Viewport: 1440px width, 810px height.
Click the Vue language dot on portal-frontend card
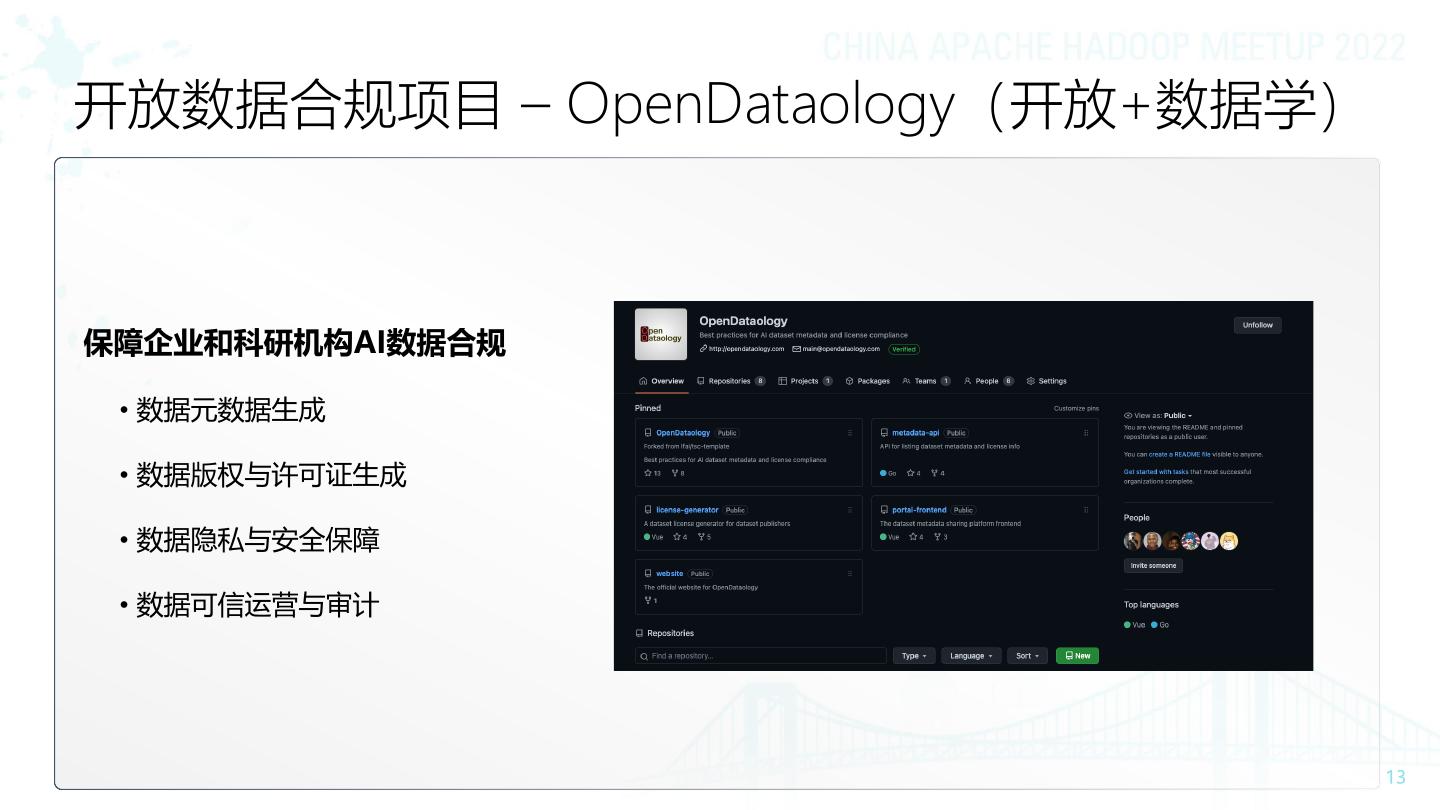tap(883, 537)
